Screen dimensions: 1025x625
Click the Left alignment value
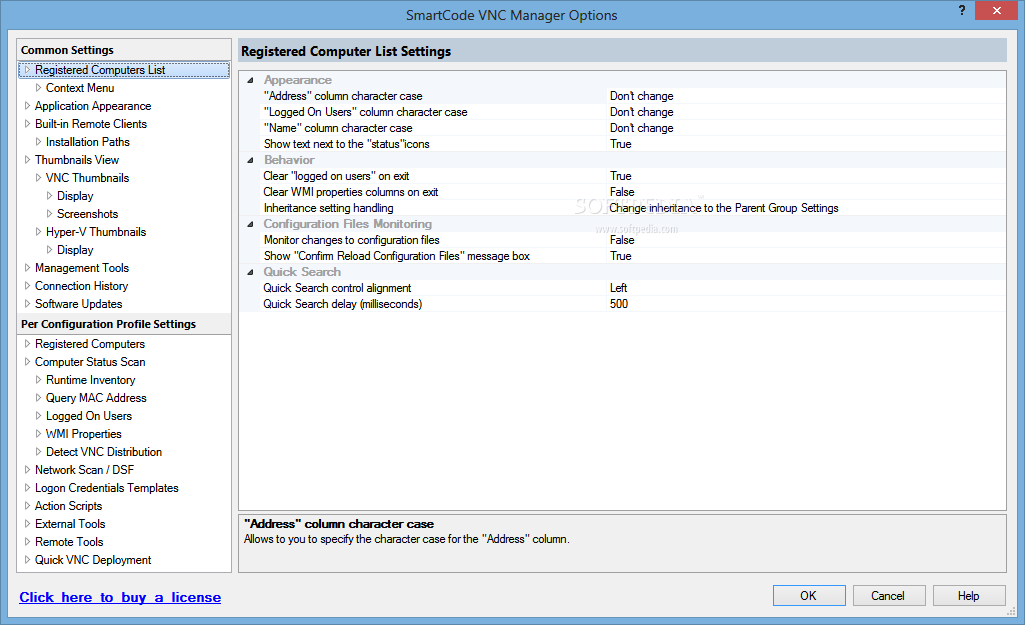point(618,288)
